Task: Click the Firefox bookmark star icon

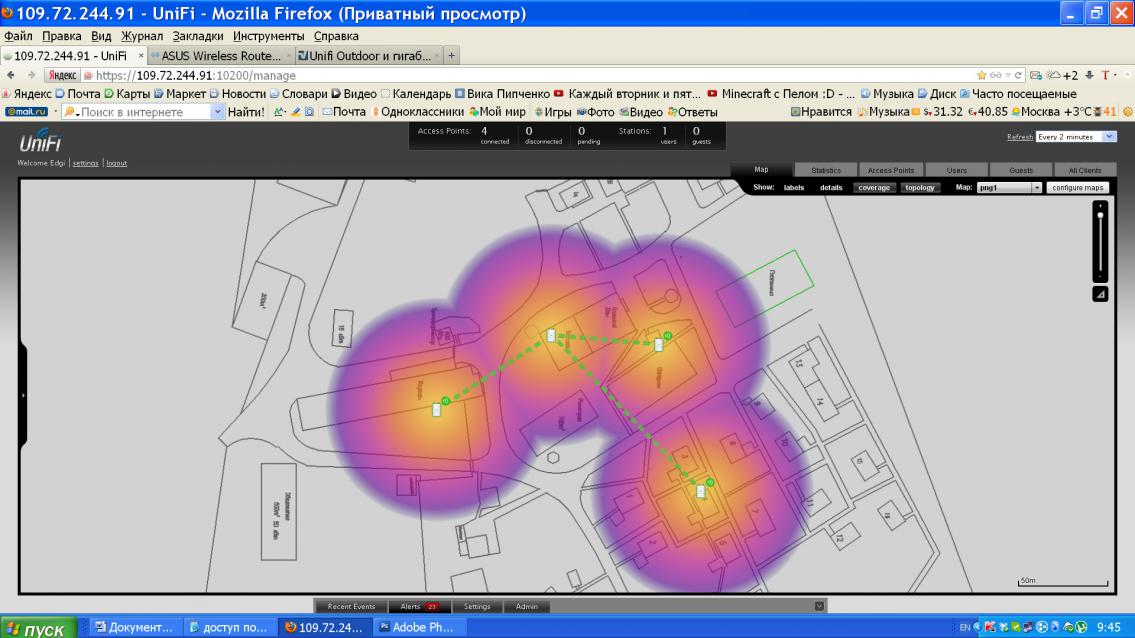Action: coord(982,75)
